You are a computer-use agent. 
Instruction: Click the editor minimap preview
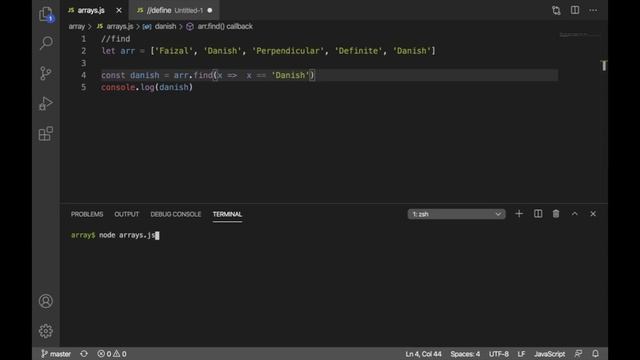pos(580,35)
